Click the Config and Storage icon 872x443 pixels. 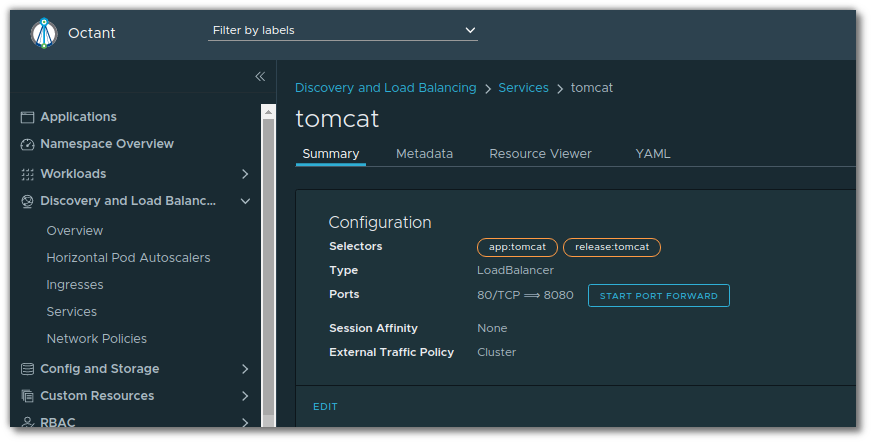(27, 369)
